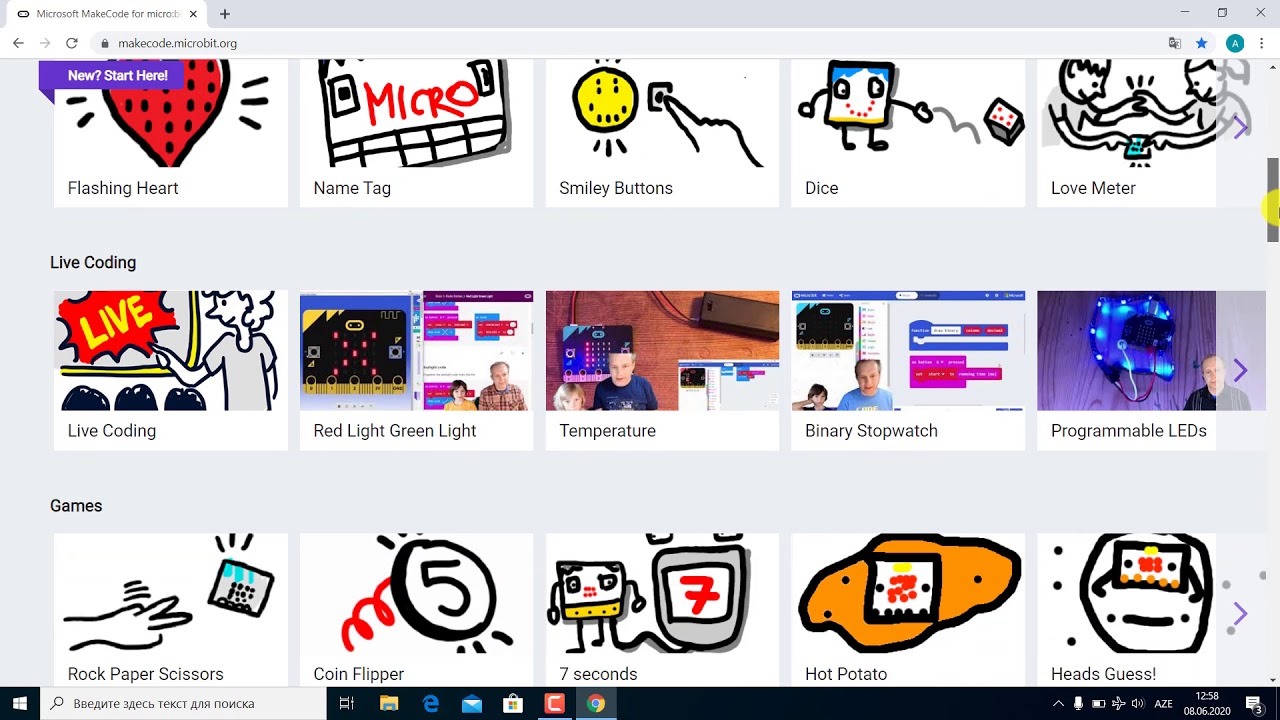Click the Hot Potato title text
Screen dimensions: 1280x720
pyautogui.click(x=846, y=674)
